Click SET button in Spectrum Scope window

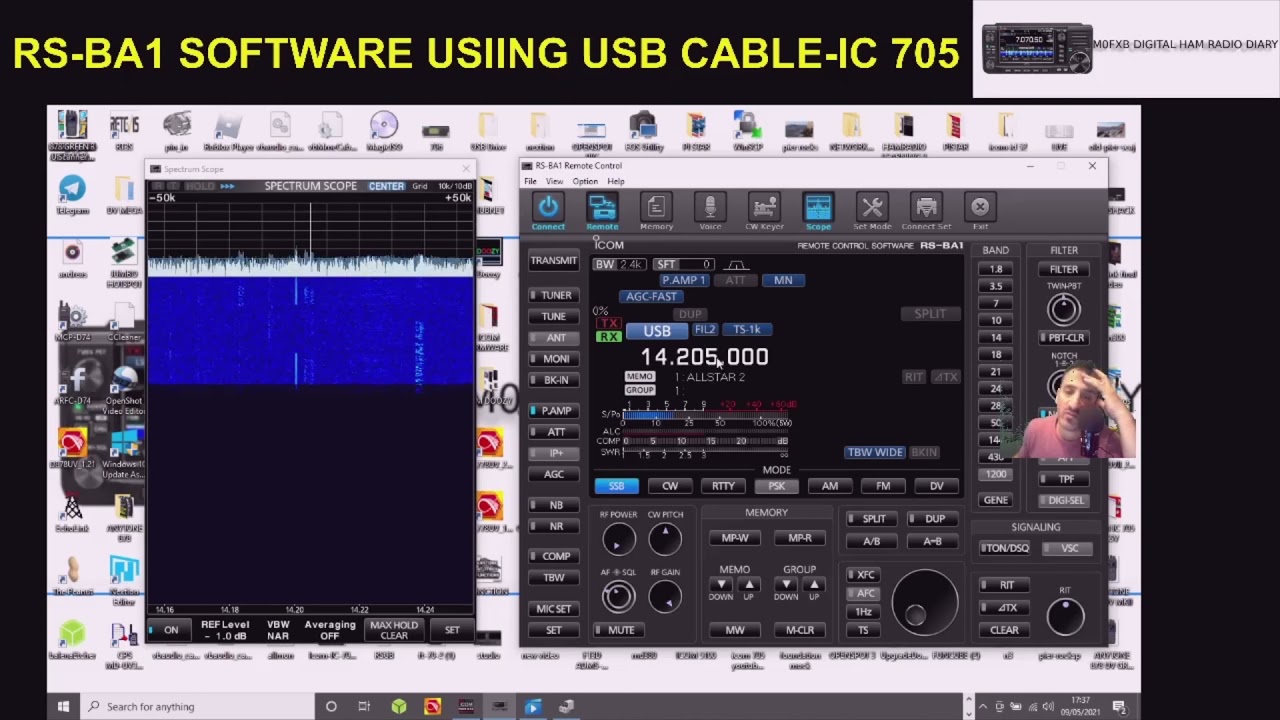(452, 630)
